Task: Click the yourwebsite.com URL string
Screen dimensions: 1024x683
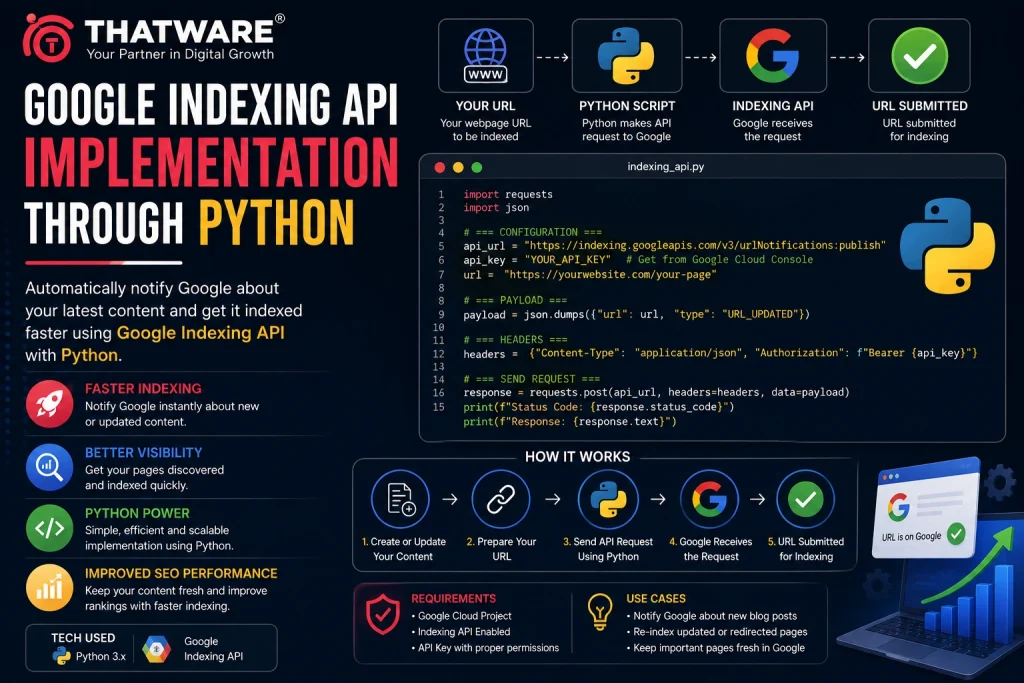Action: click(610, 274)
